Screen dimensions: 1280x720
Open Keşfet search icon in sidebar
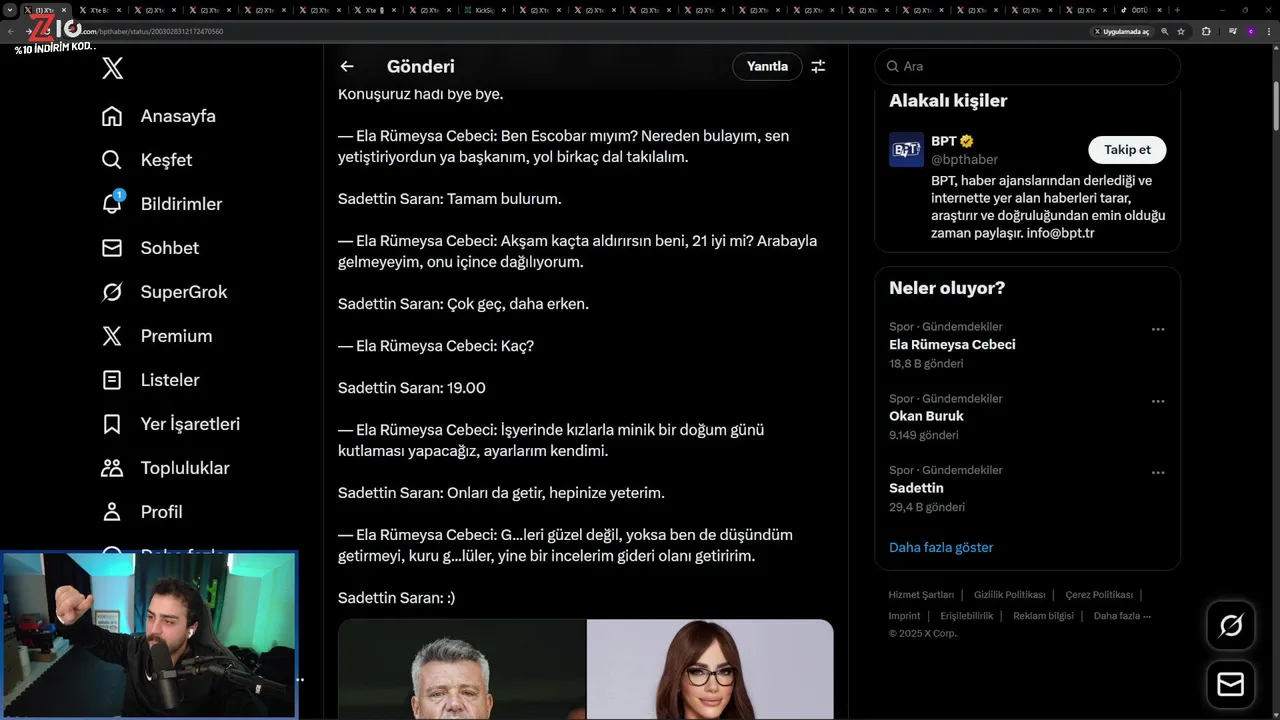tap(112, 160)
